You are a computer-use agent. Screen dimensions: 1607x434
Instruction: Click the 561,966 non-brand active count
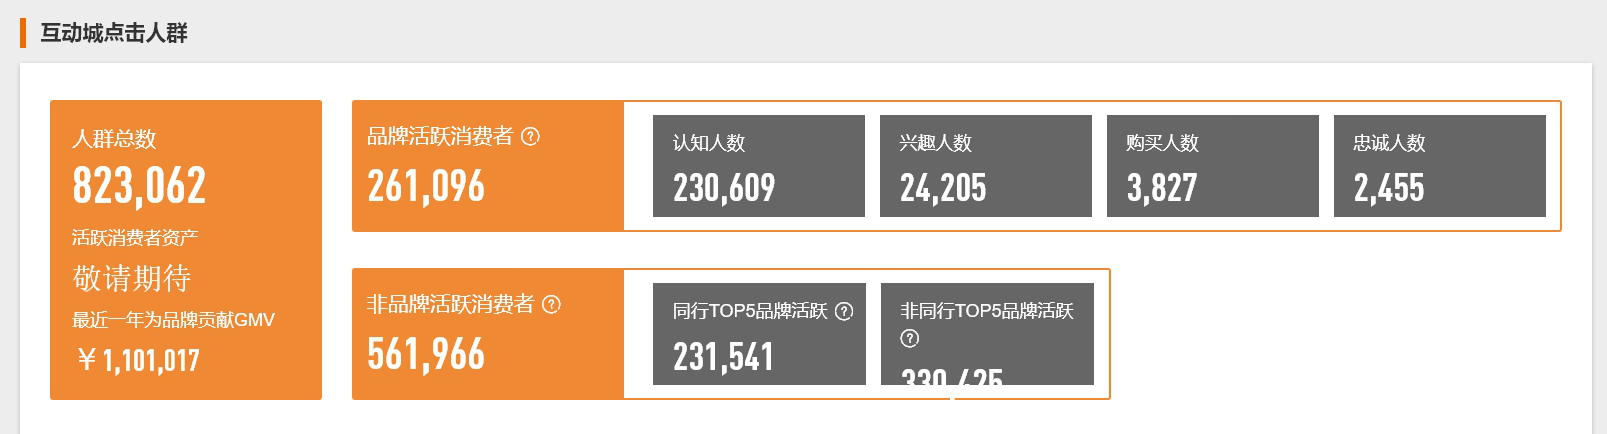[426, 354]
